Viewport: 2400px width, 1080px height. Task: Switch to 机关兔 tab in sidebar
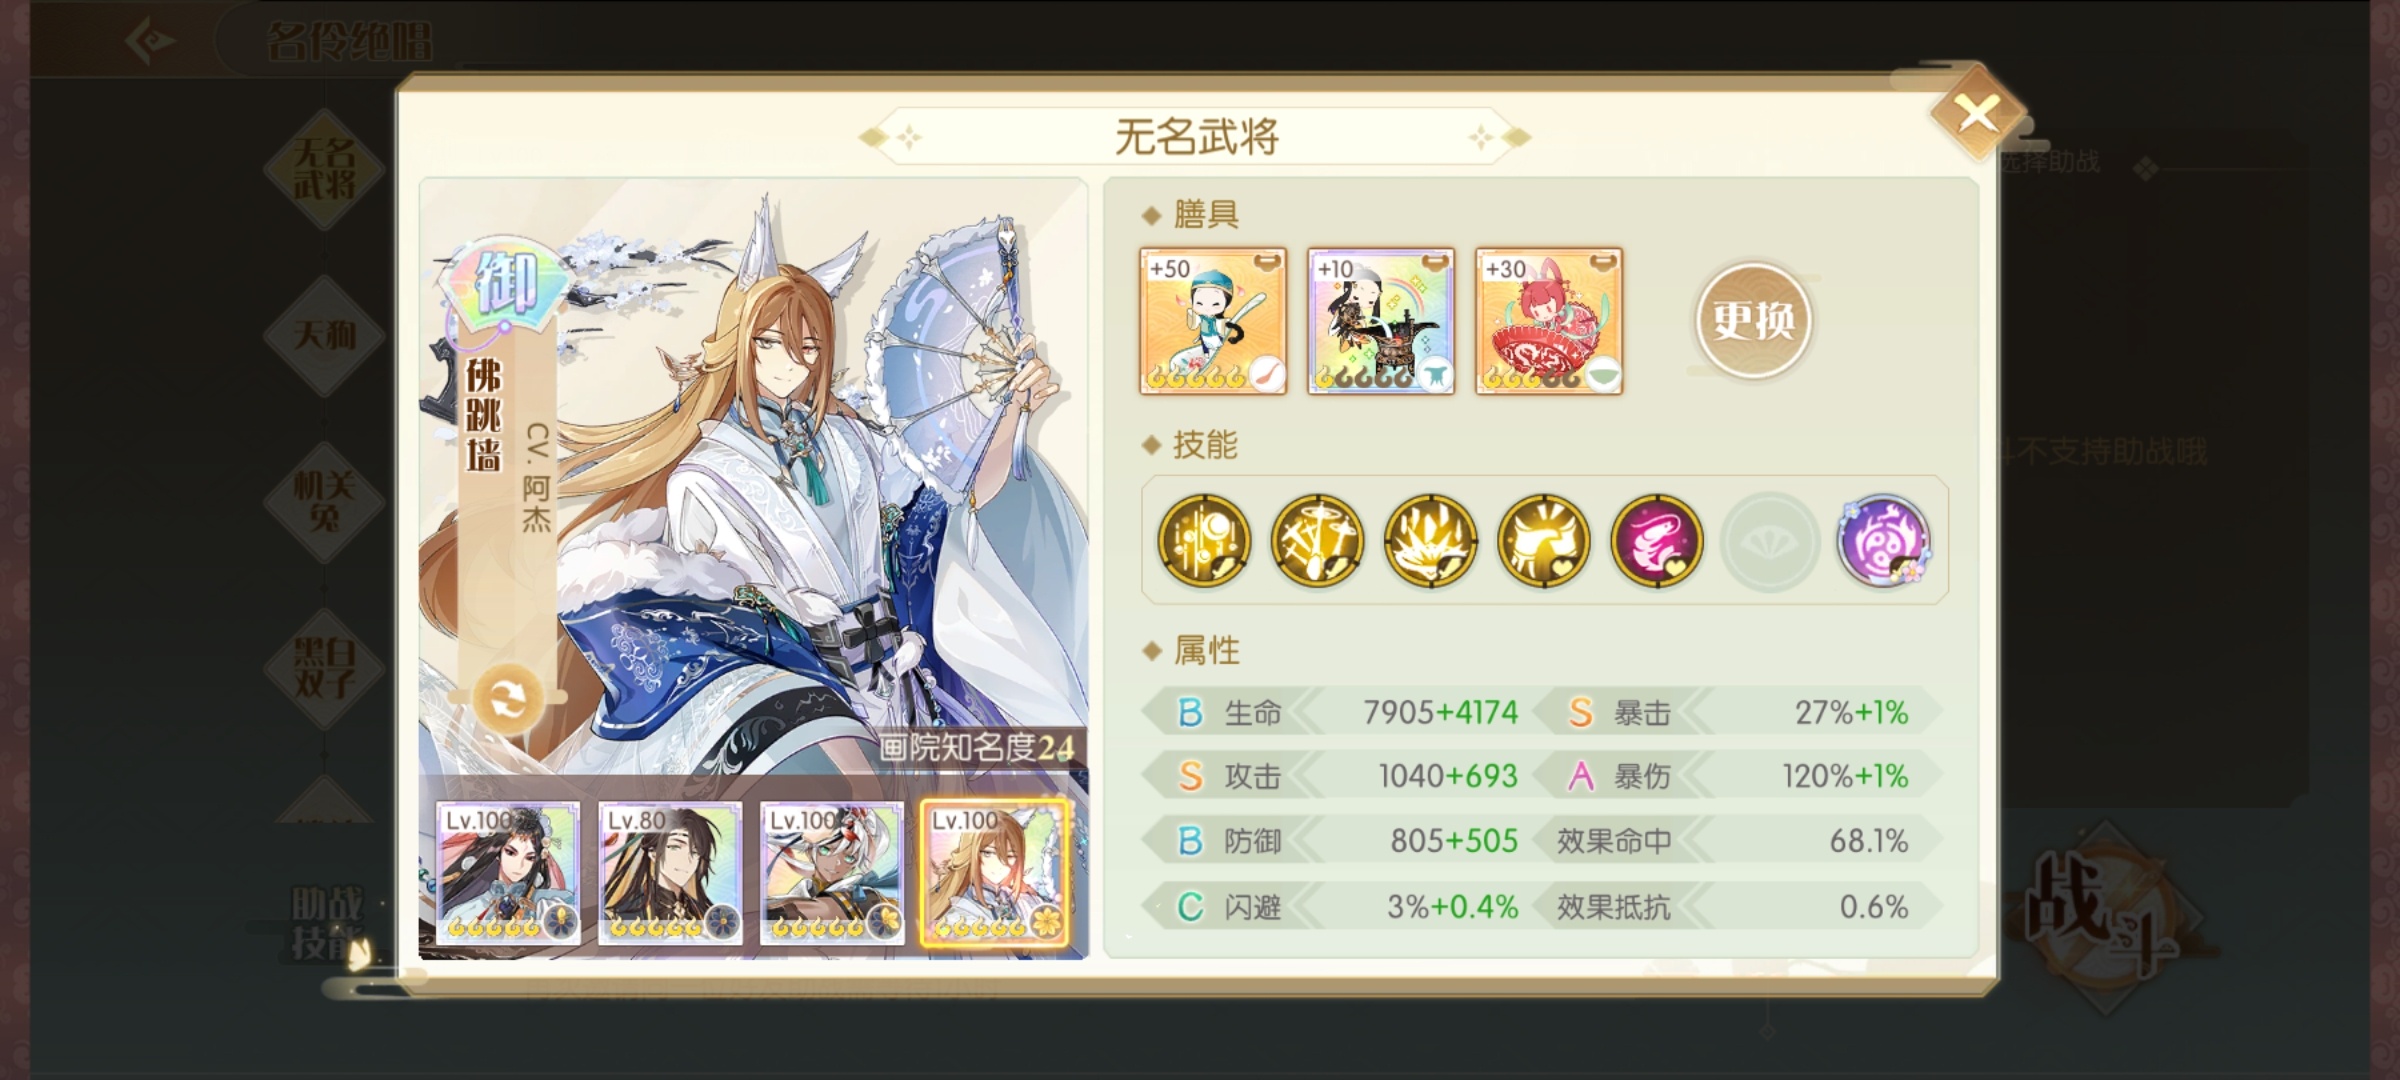[324, 502]
